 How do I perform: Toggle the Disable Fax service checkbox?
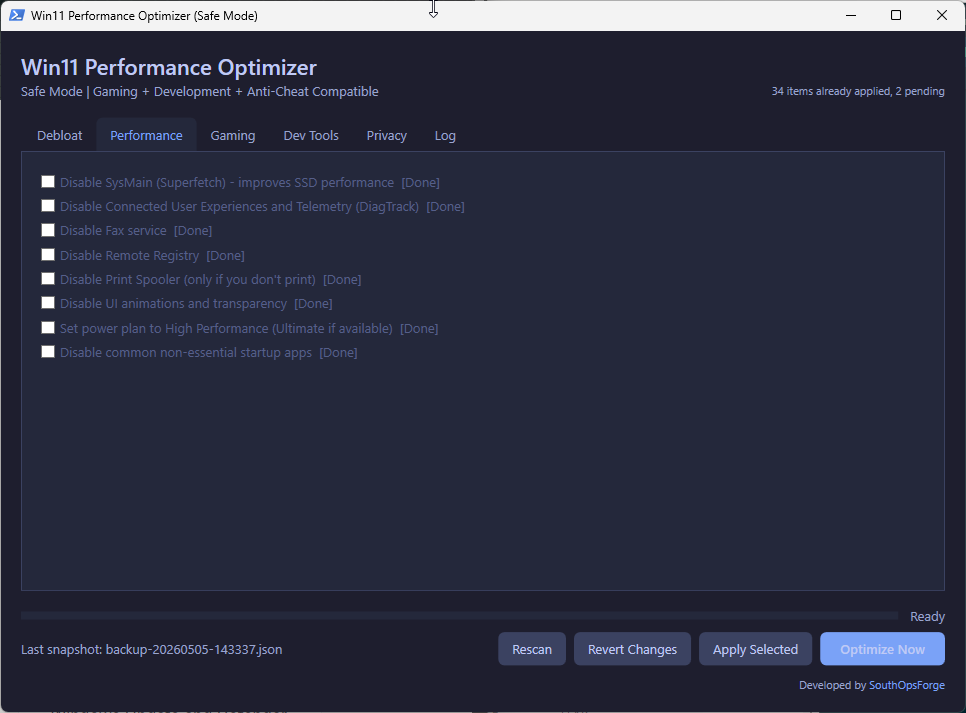click(x=48, y=230)
